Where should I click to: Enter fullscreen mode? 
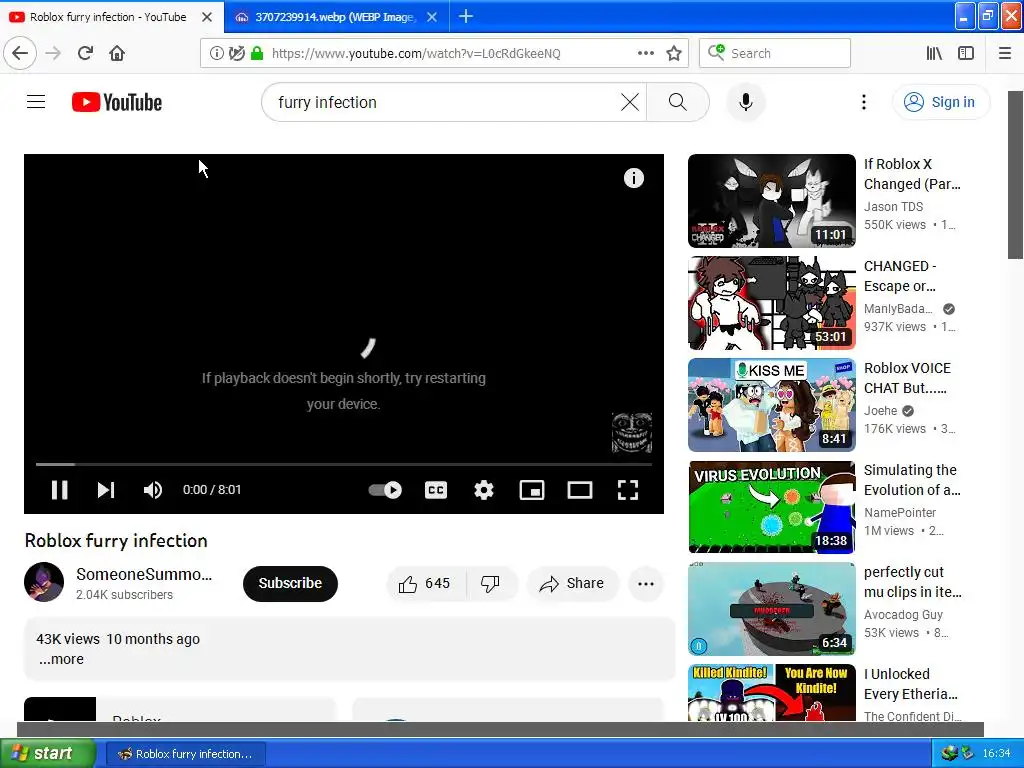(628, 490)
